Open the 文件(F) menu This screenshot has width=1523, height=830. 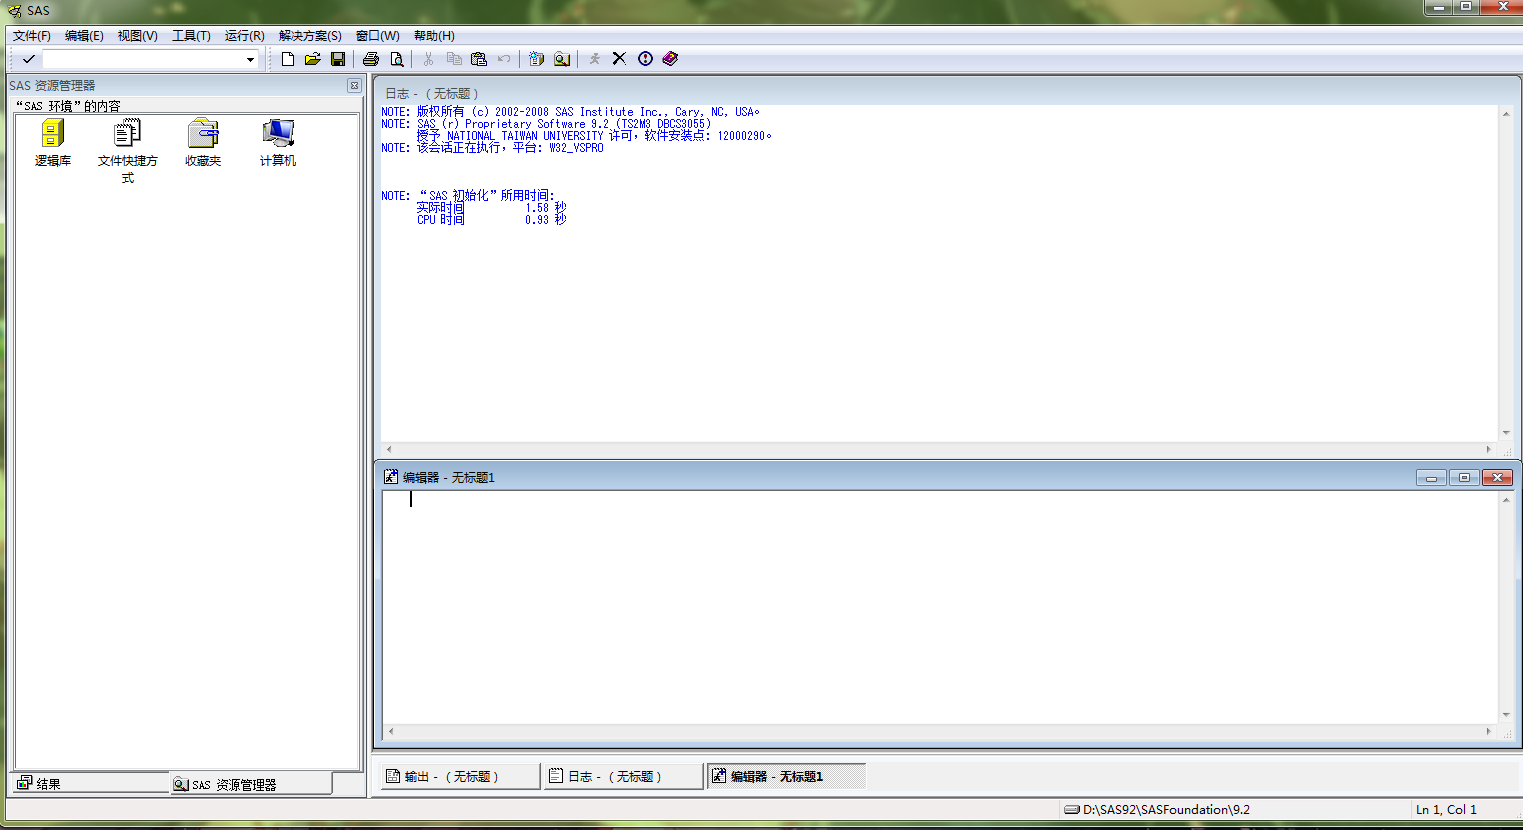coord(32,36)
